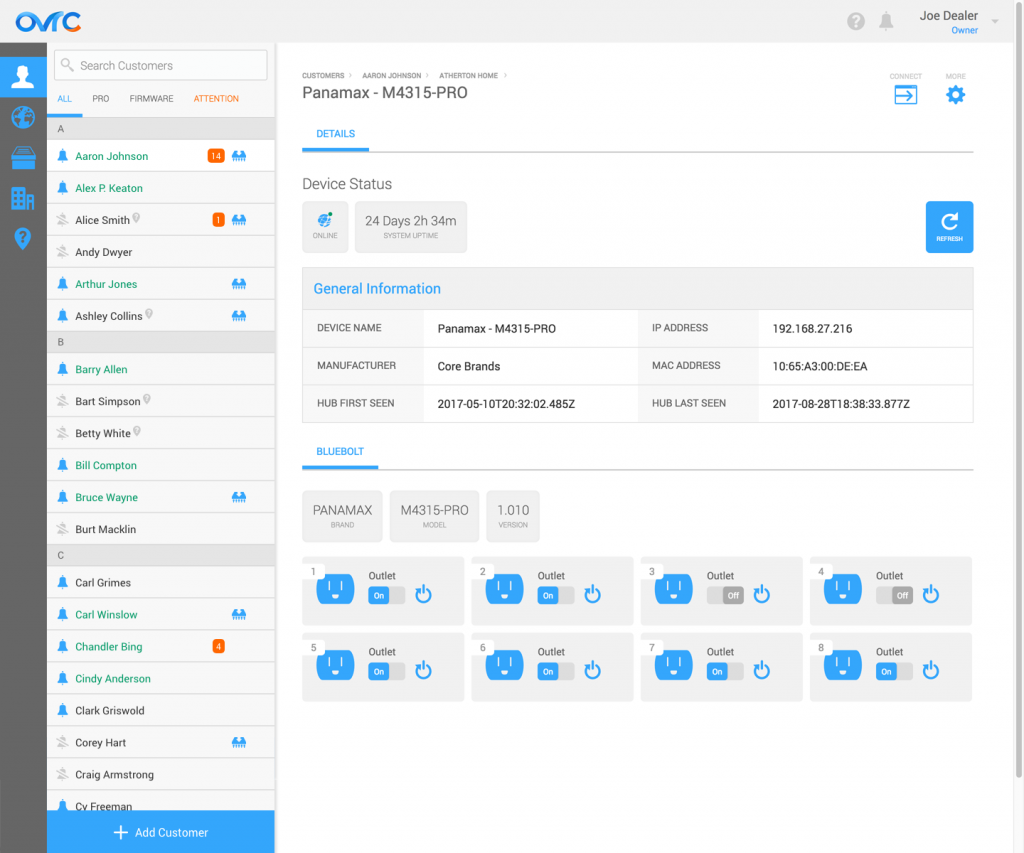
Task: Turn on Outlet 4 switch
Action: tap(894, 596)
